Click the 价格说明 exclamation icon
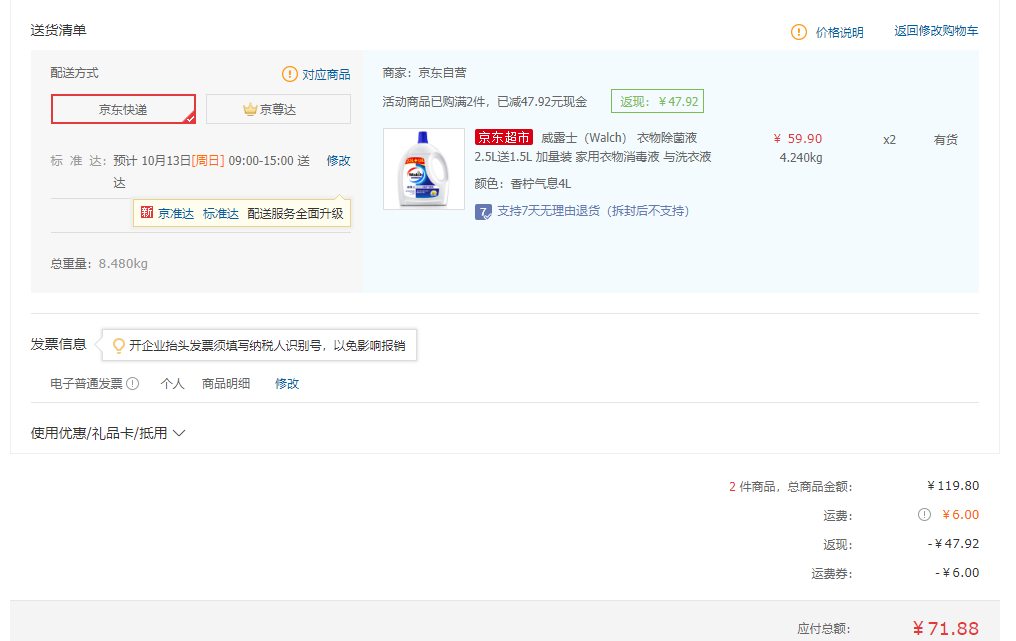This screenshot has height=641, width=1016. coord(798,32)
